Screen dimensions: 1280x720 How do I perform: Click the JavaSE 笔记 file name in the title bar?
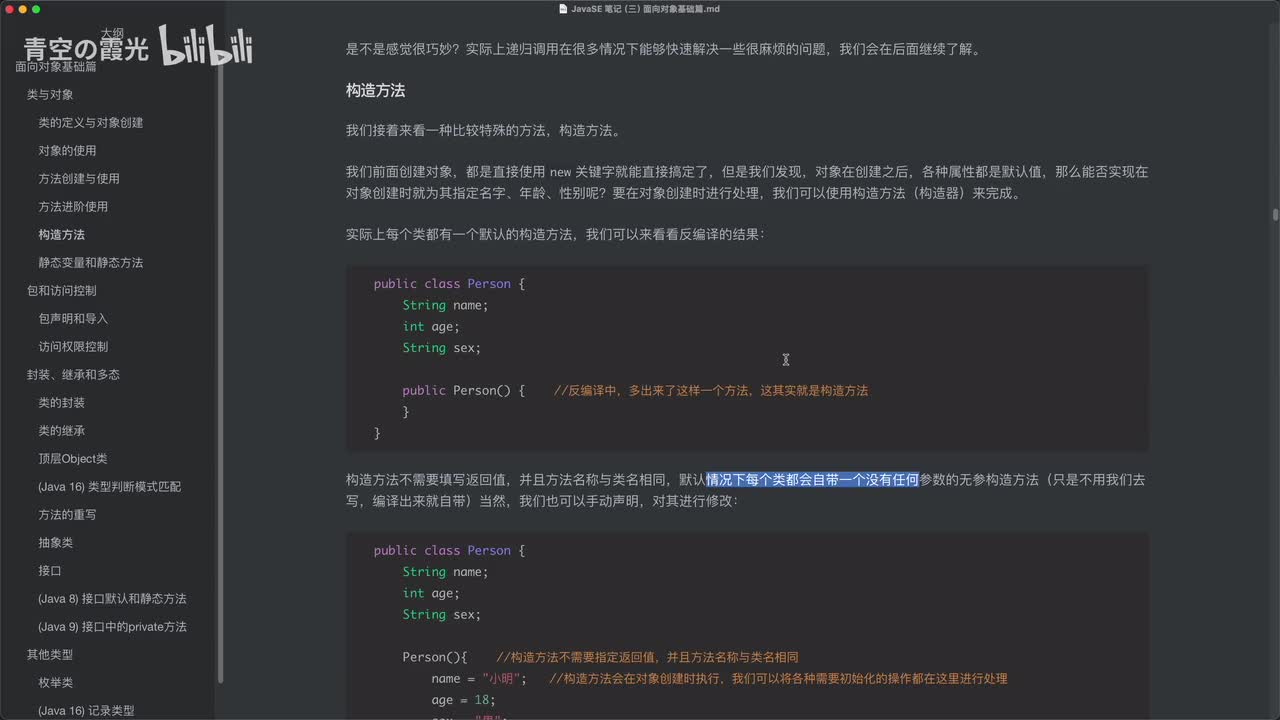pyautogui.click(x=645, y=9)
